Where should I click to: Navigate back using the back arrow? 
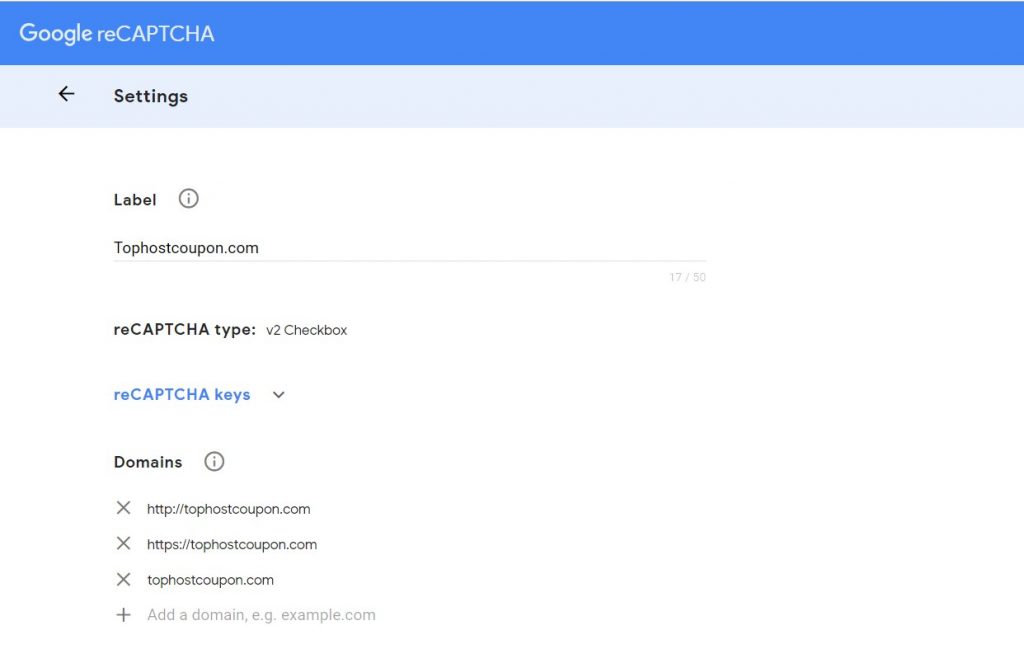tap(66, 93)
